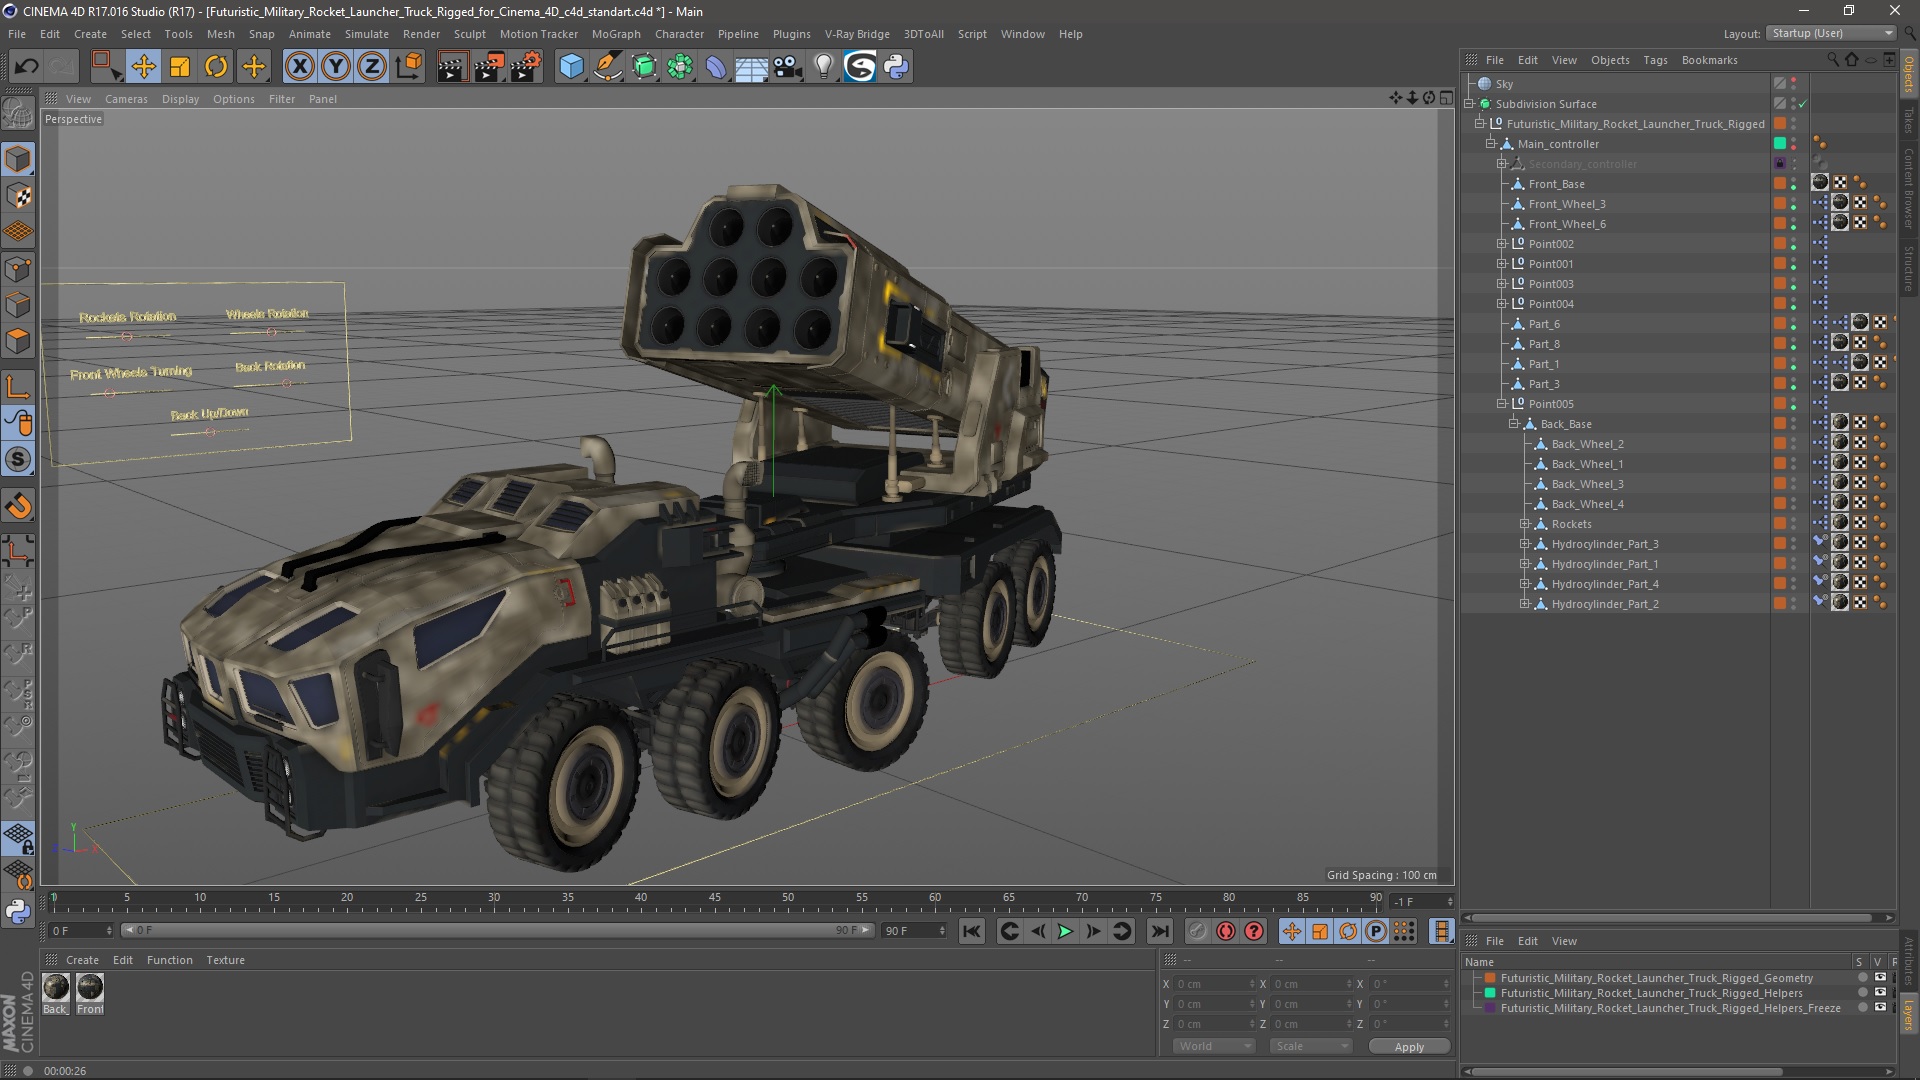Click the Undo arrow icon
The width and height of the screenshot is (1920, 1080).
(26, 67)
